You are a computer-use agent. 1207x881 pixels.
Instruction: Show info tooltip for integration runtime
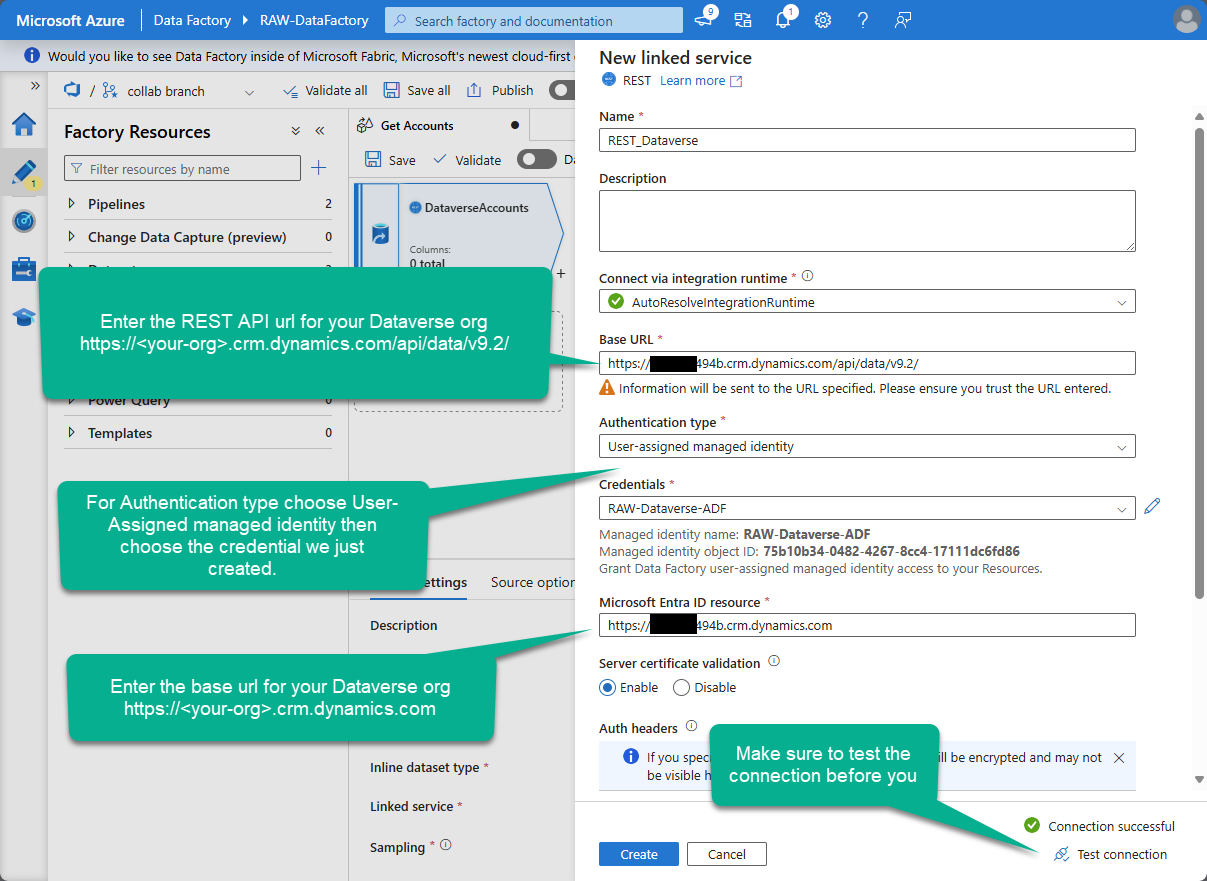(x=808, y=277)
